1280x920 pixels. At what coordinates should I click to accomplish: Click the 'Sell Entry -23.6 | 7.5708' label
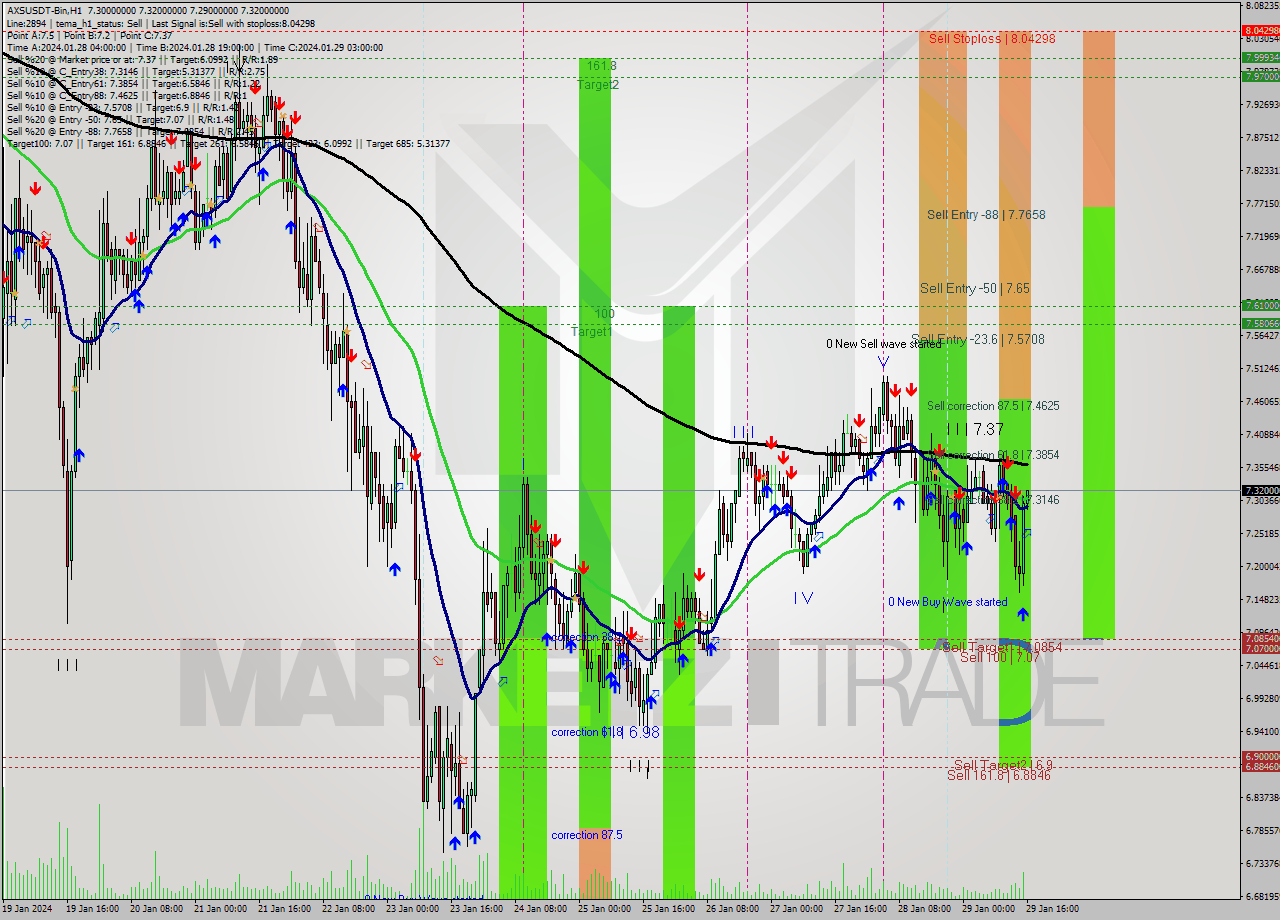click(978, 339)
